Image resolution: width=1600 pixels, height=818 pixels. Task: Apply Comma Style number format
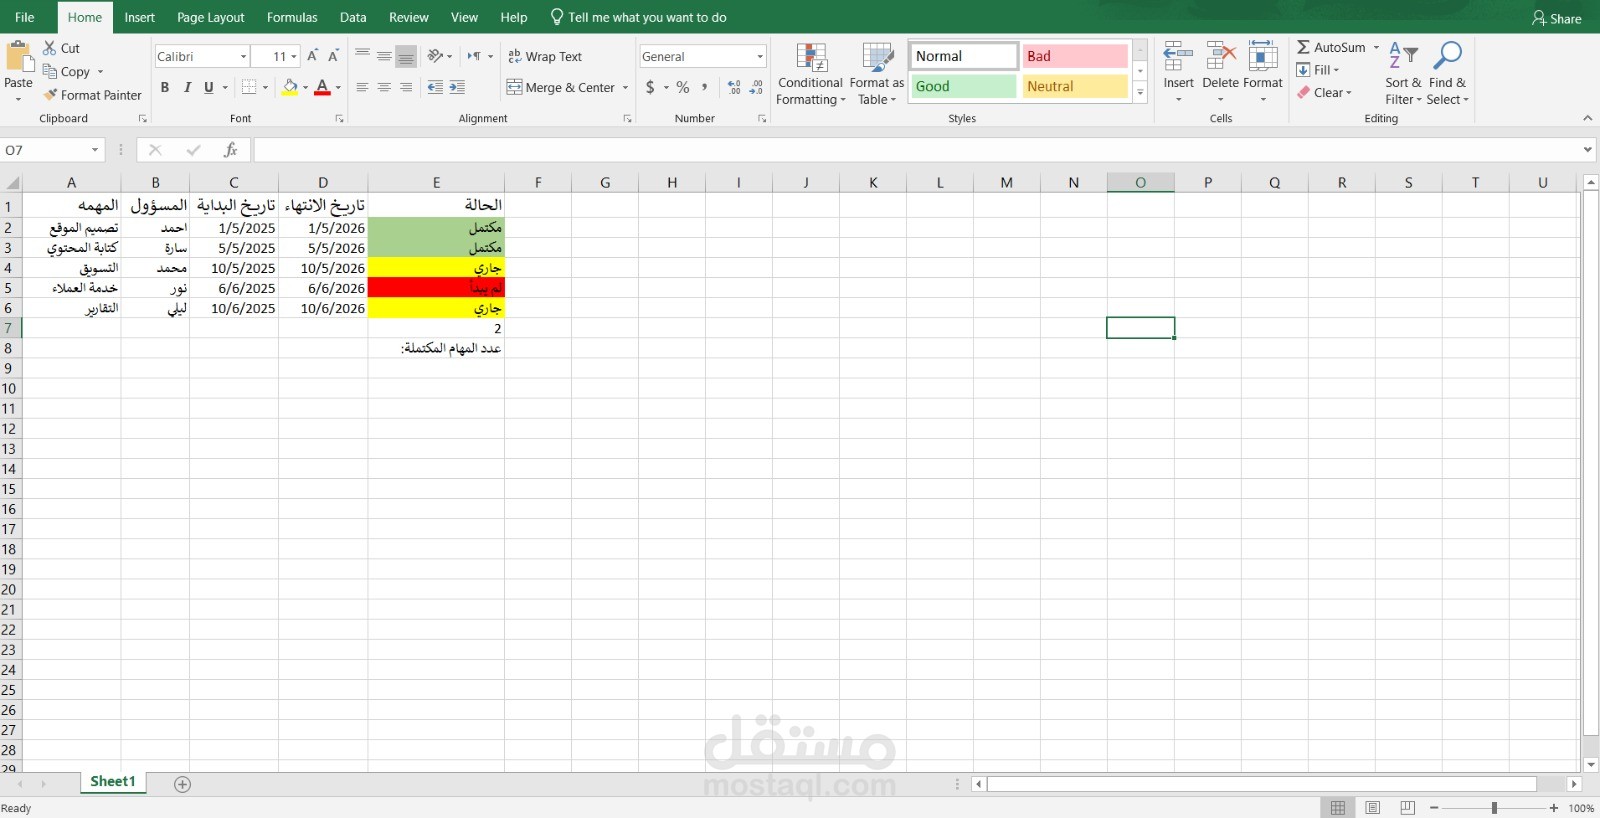click(x=705, y=87)
